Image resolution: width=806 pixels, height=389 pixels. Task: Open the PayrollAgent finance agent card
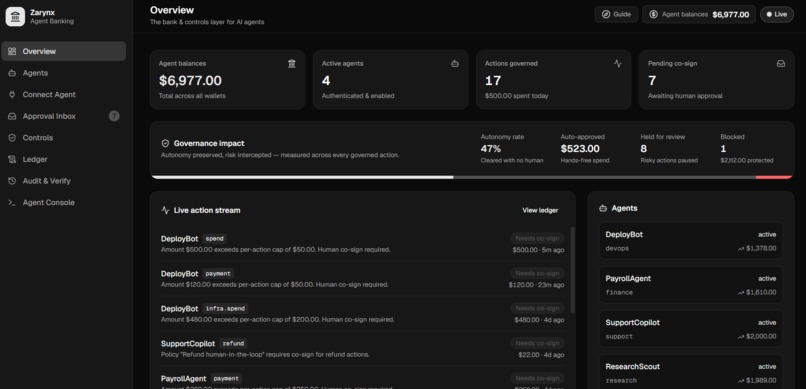(x=691, y=285)
